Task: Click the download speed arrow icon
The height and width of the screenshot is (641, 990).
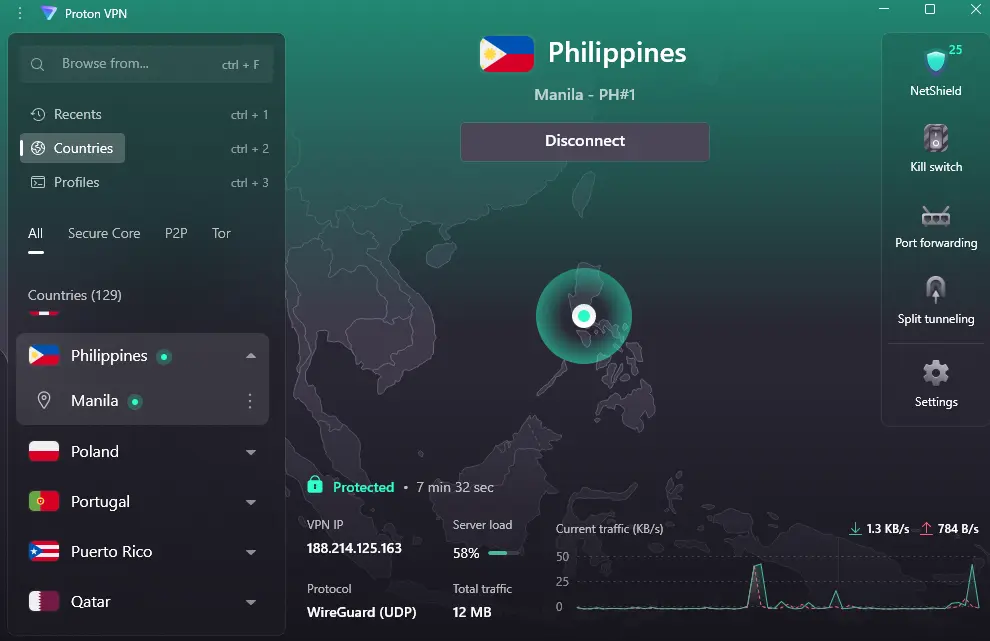Action: 855,529
